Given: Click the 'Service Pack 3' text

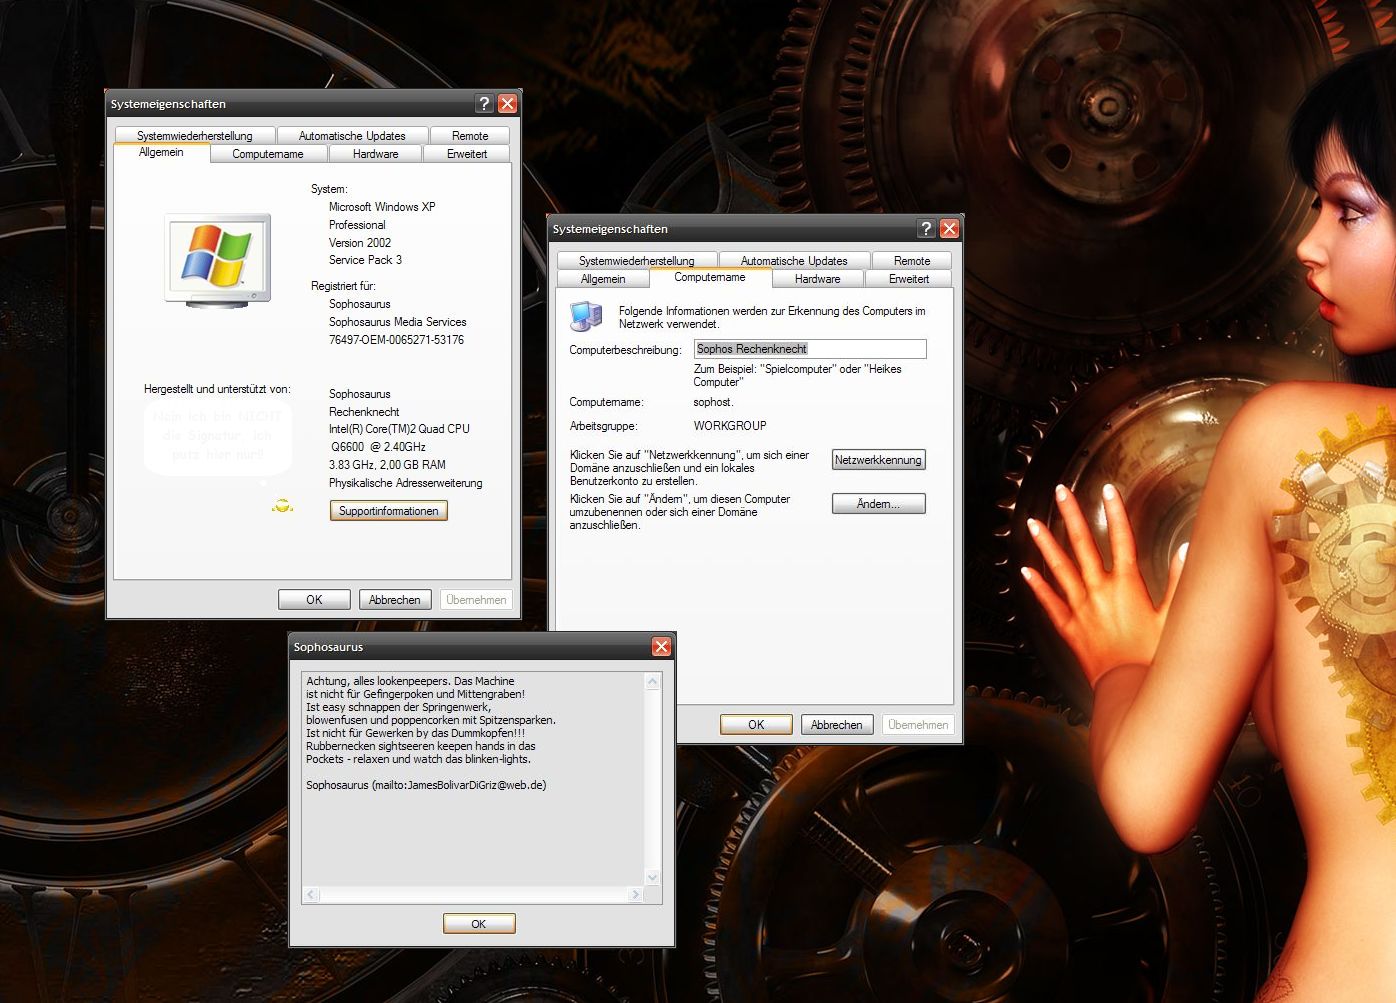Looking at the screenshot, I should pos(365,260).
